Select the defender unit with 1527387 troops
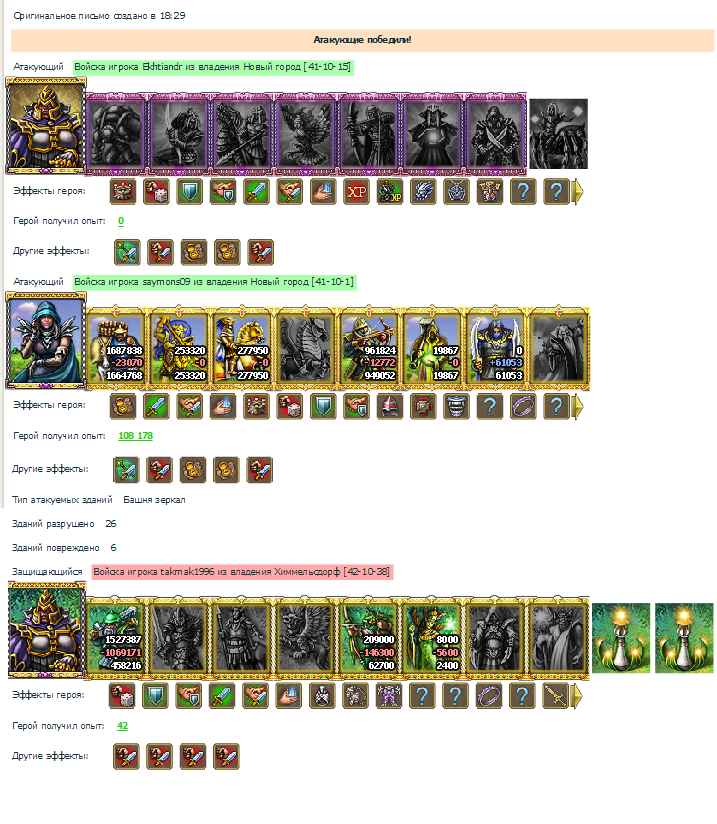The height and width of the screenshot is (824, 717). click(115, 638)
